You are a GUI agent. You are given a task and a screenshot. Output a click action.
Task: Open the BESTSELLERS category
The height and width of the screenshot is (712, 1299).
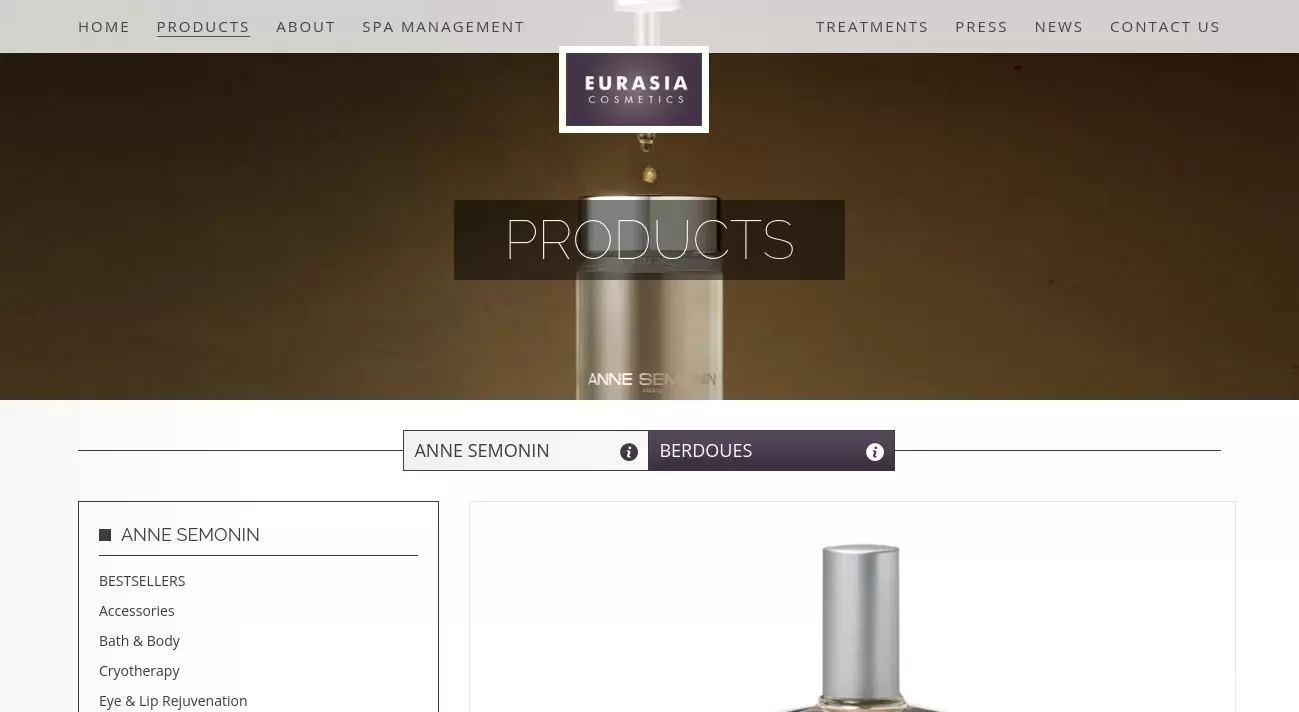142,581
